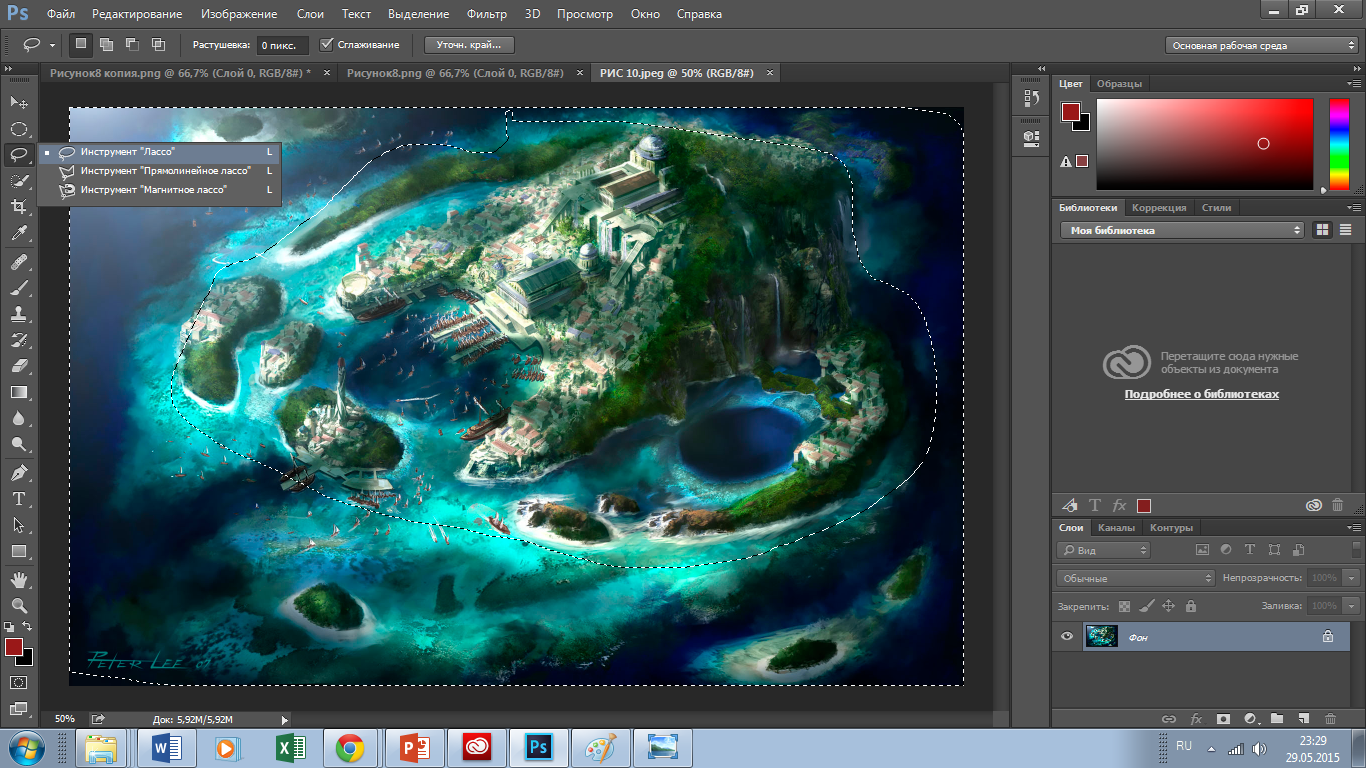Screen dimensions: 1366x768
Task: Switch to the Рисунок8.png document tab
Action: (455, 73)
